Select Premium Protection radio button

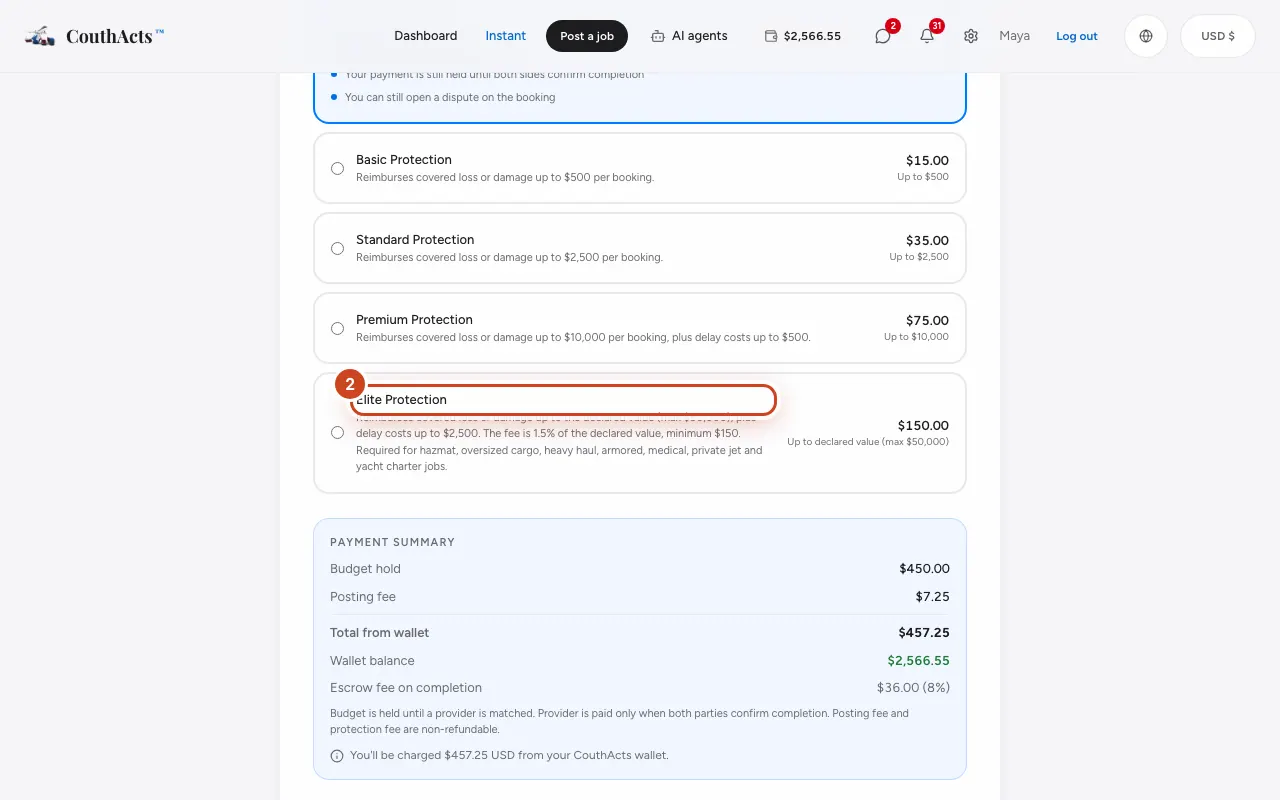click(x=337, y=328)
